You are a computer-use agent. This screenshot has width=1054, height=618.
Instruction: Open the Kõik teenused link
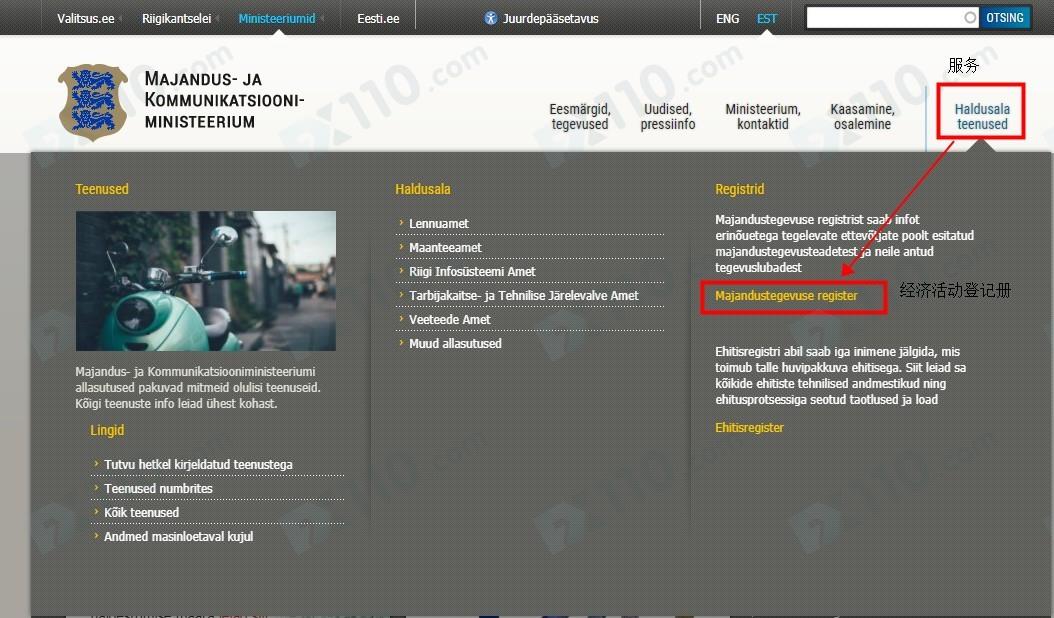click(x=141, y=513)
